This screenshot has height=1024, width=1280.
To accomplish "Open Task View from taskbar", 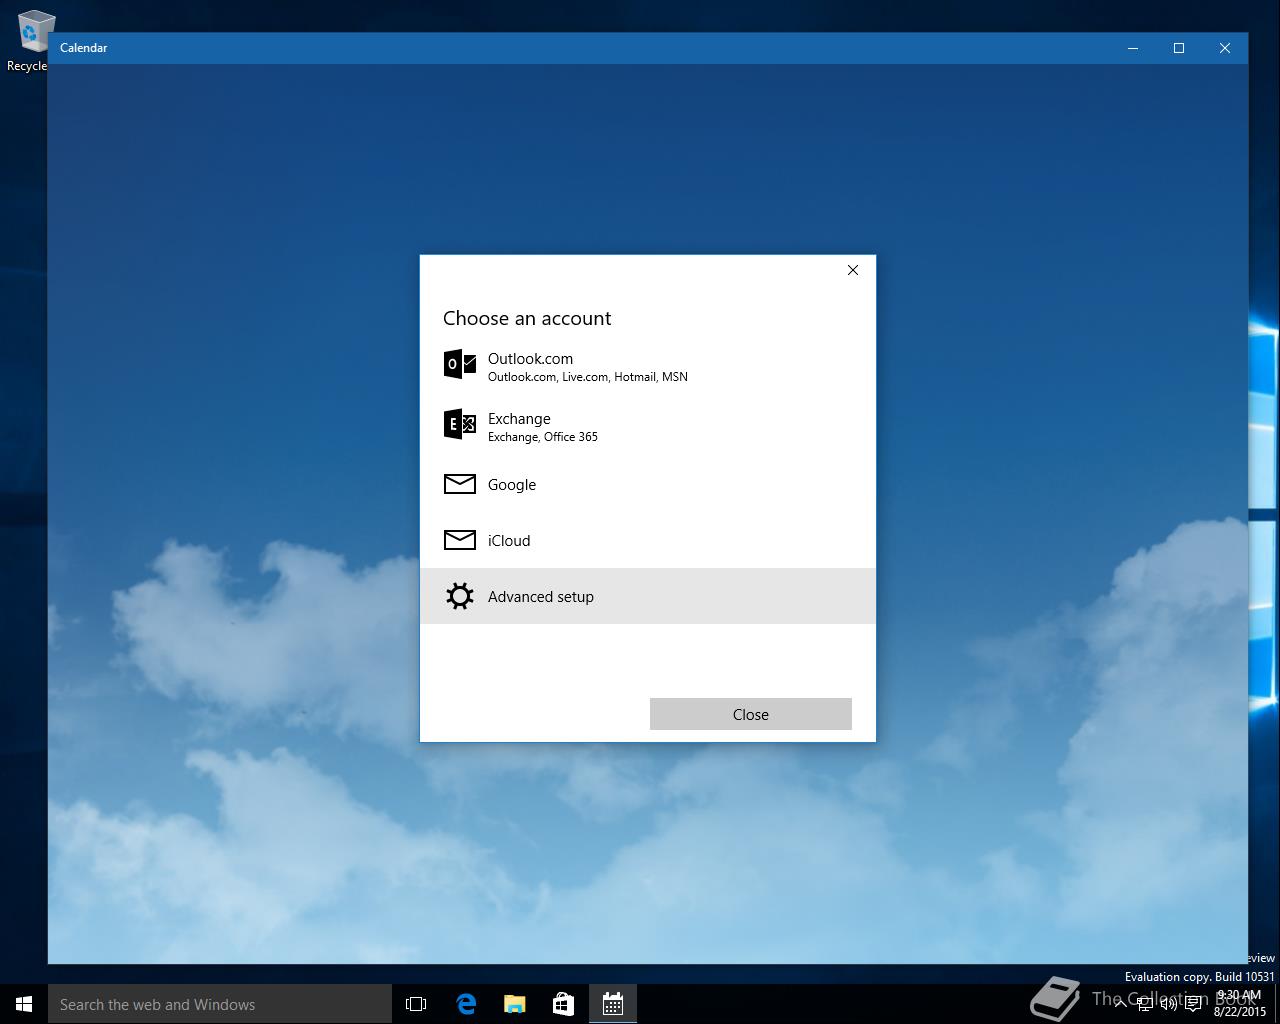I will (416, 1004).
